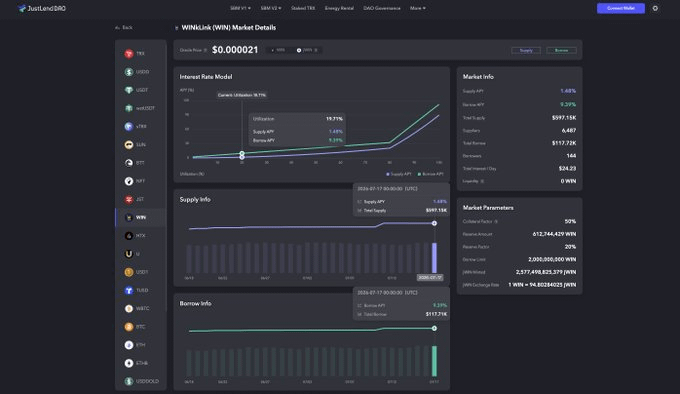Viewport: 680px width, 394px height.
Task: Expand the SBM V2 dropdown menu
Action: [271, 8]
